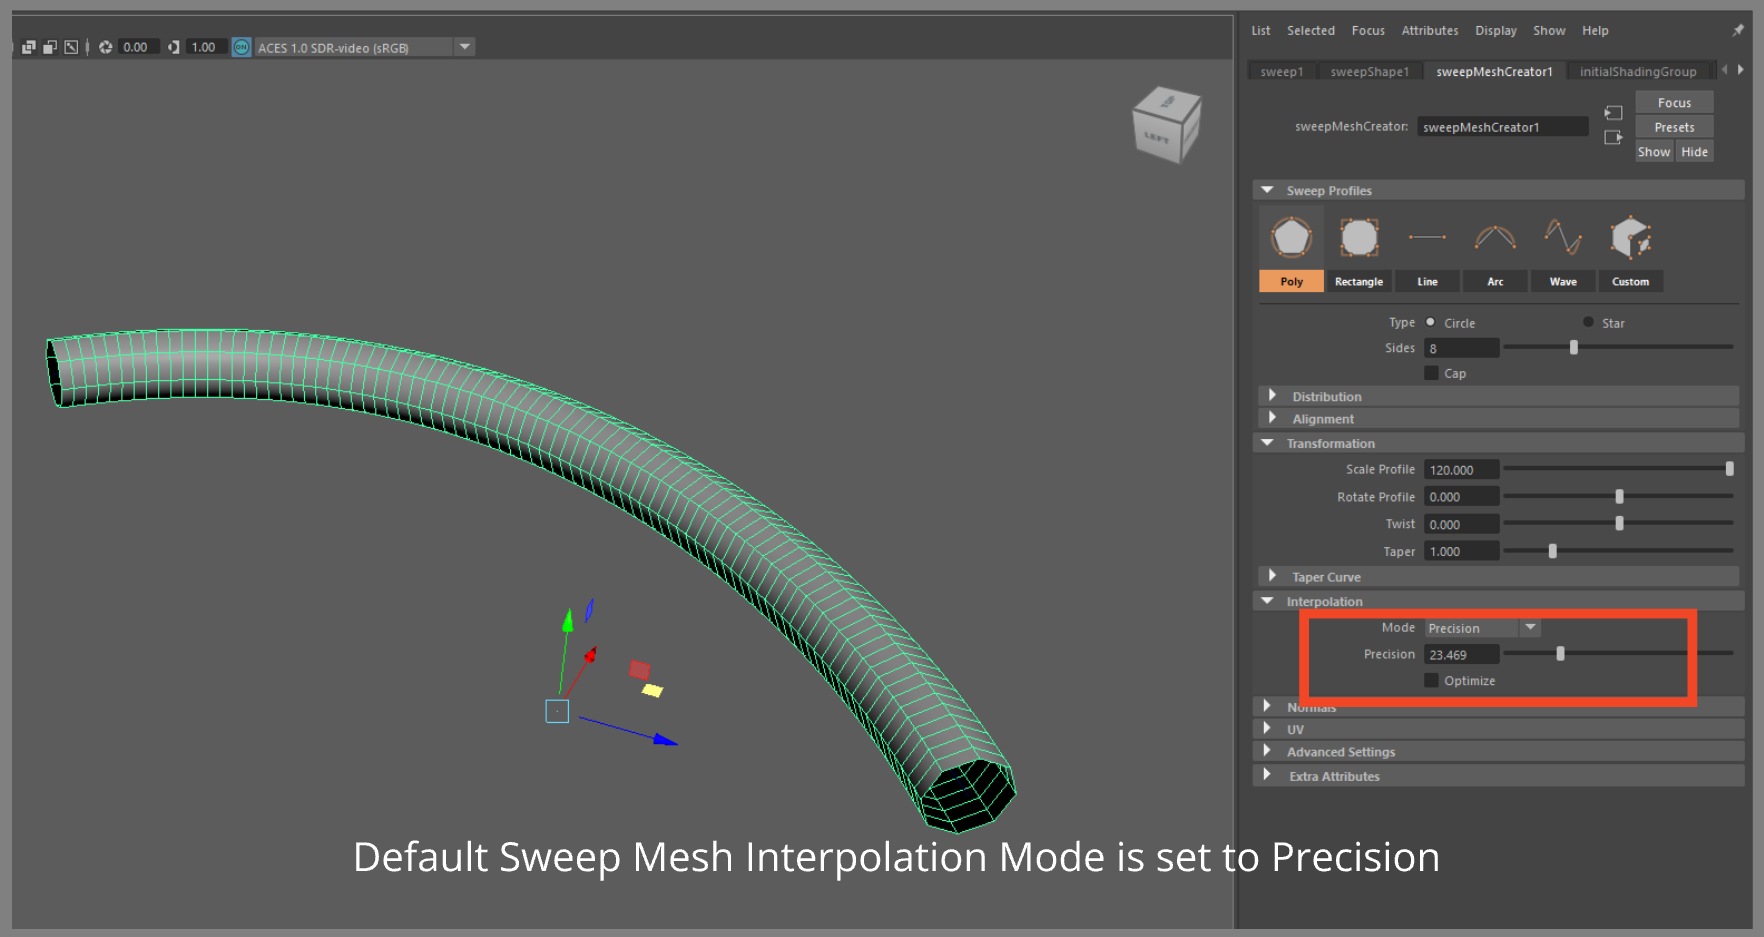Pick the Wave sweep profile icon
This screenshot has width=1764, height=937.
(1563, 239)
